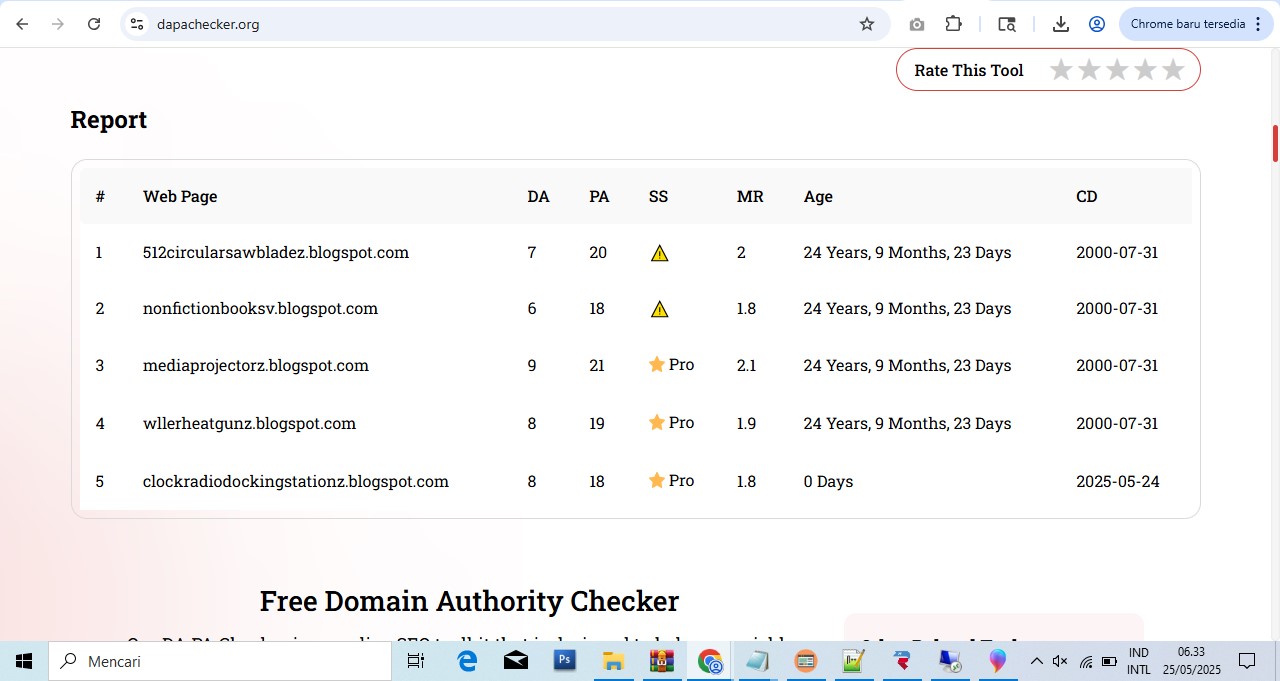Click the page vertical scrollbar thumb
Viewport: 1280px width, 681px height.
click(1275, 143)
